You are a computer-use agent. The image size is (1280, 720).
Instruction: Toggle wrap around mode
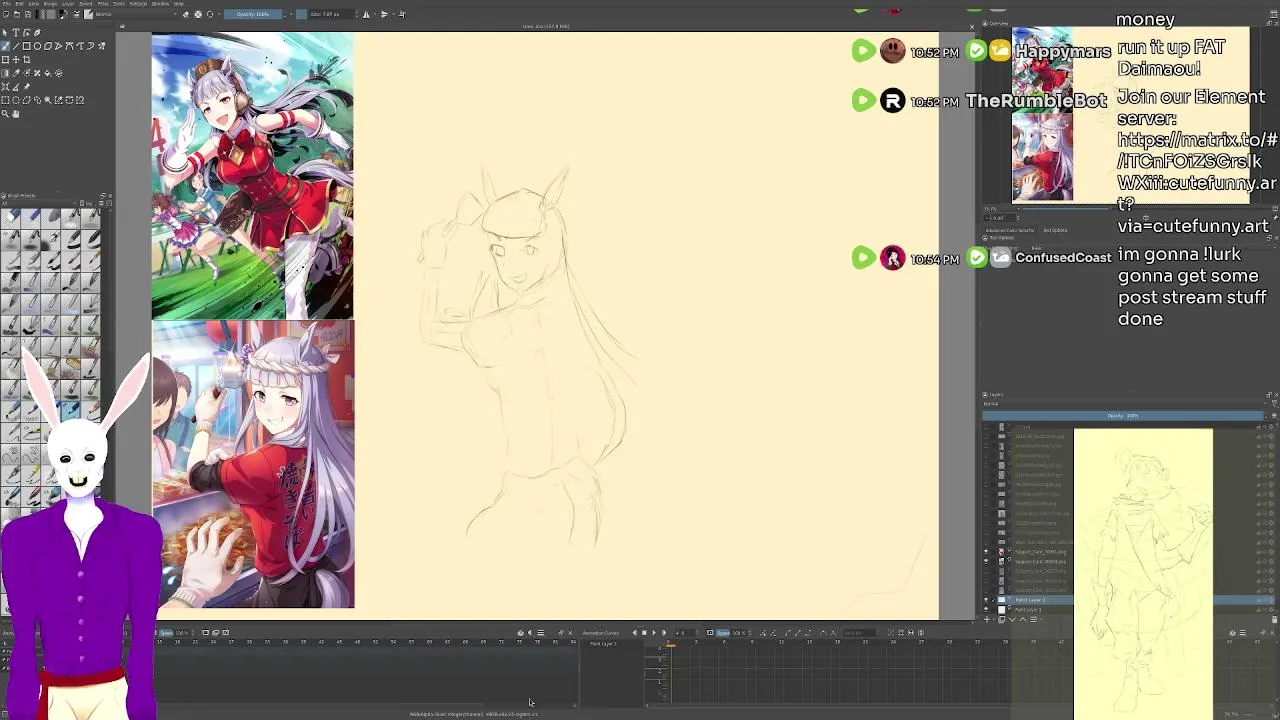tap(402, 14)
